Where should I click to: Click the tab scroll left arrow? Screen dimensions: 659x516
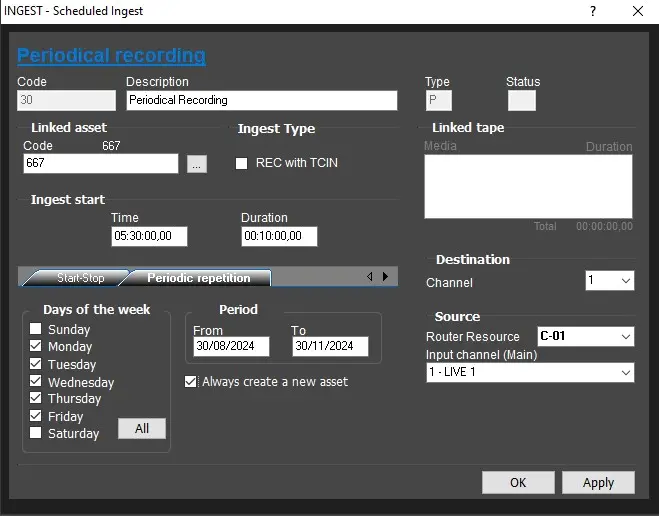pos(369,277)
